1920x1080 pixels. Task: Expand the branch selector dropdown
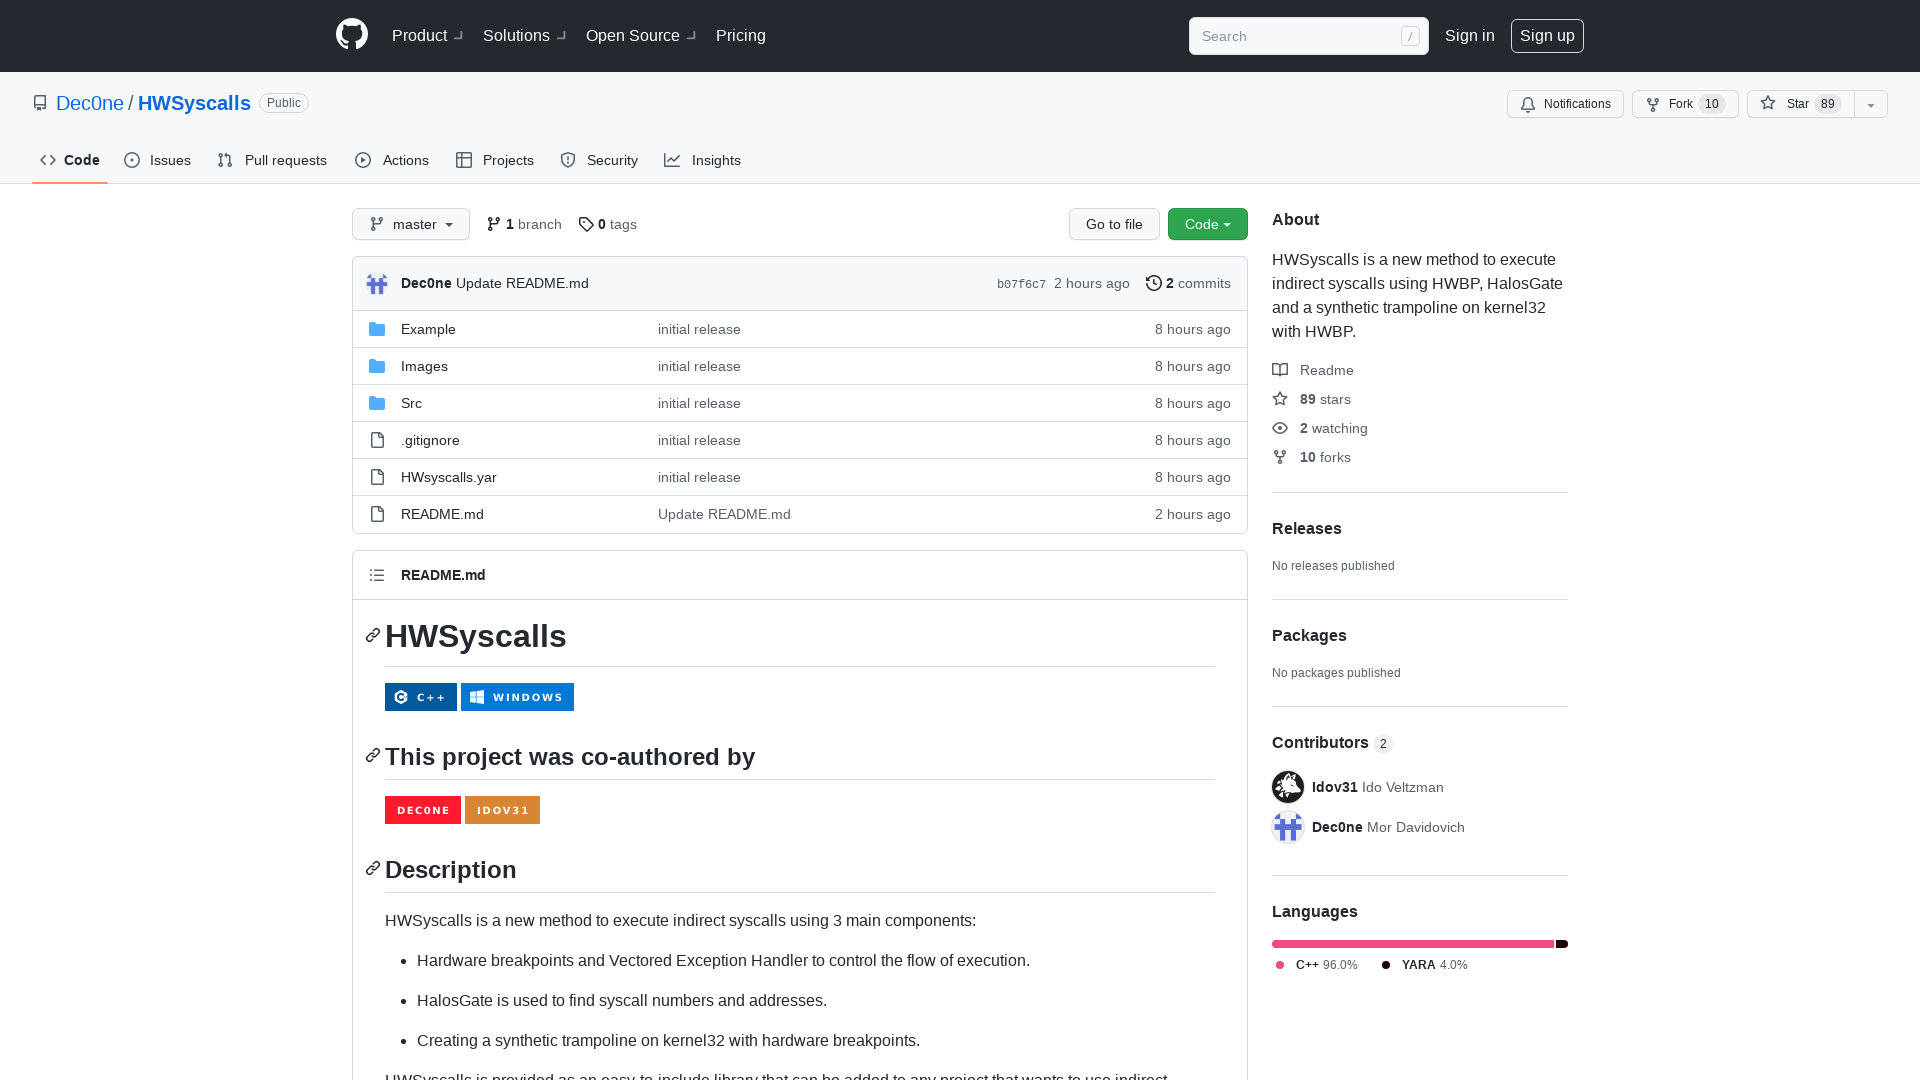point(410,224)
